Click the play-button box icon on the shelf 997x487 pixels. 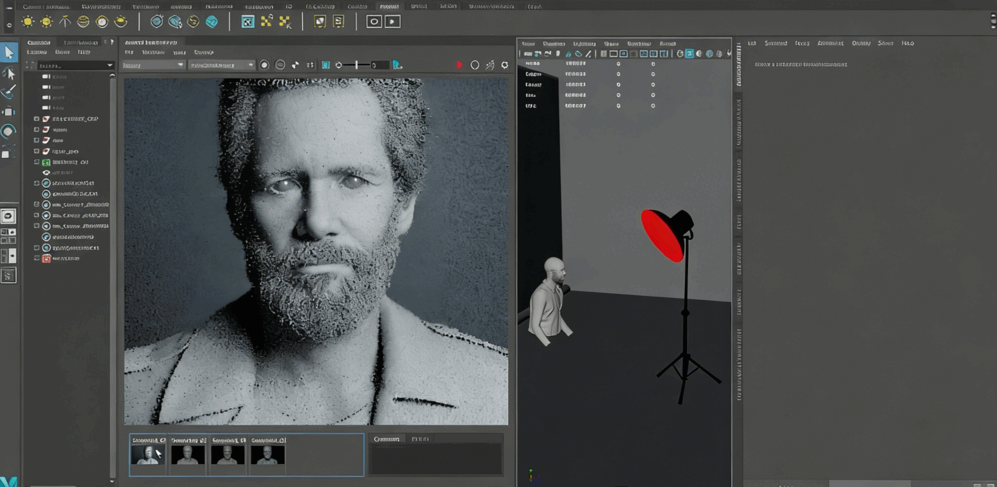393,21
